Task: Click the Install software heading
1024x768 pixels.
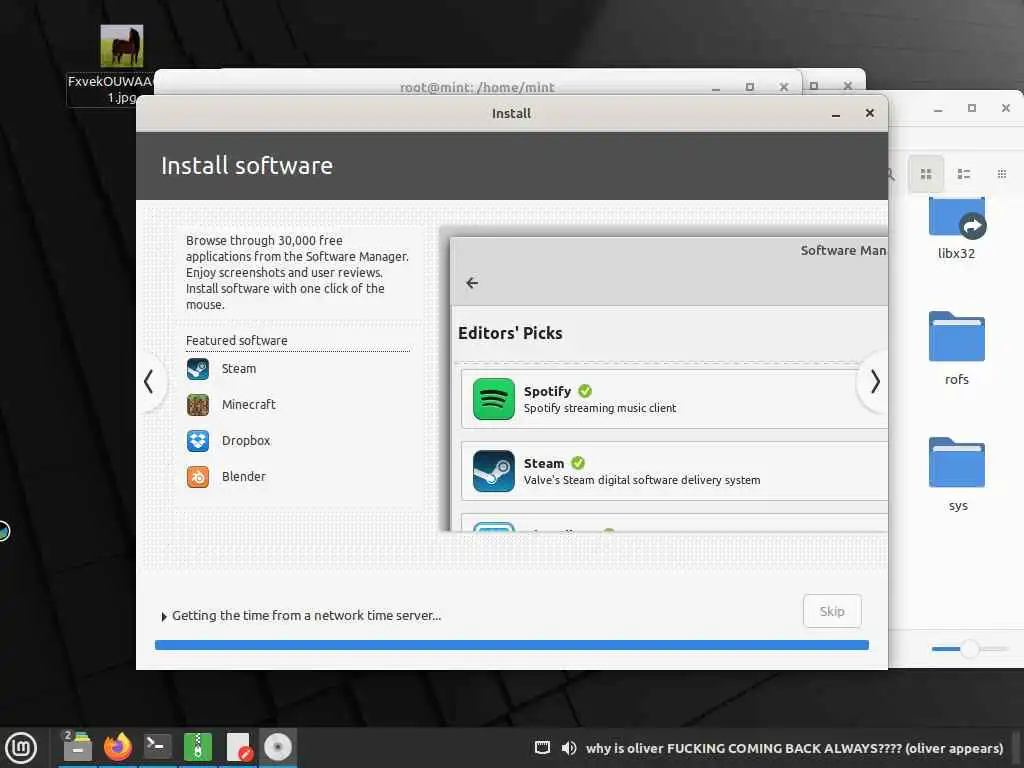Action: click(x=247, y=166)
